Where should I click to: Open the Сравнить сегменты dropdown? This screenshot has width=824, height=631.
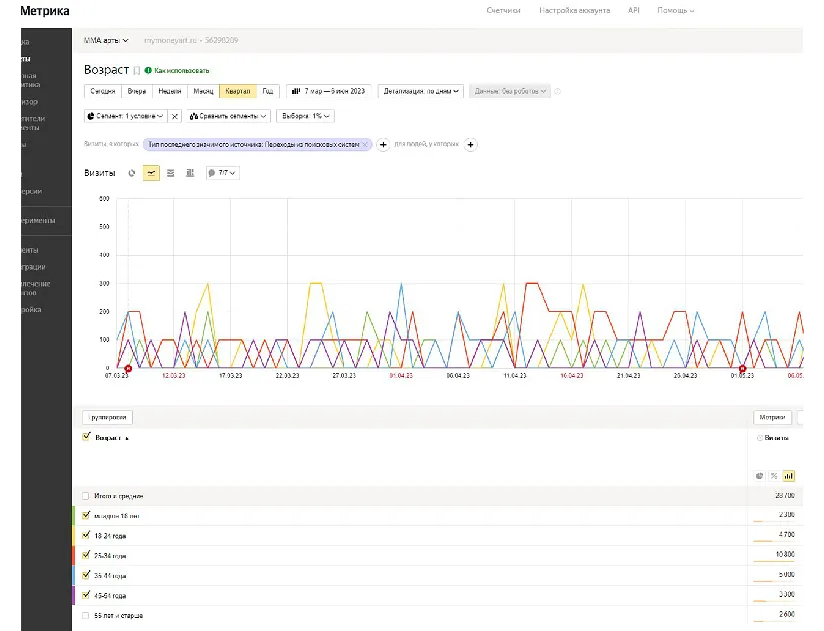229,116
